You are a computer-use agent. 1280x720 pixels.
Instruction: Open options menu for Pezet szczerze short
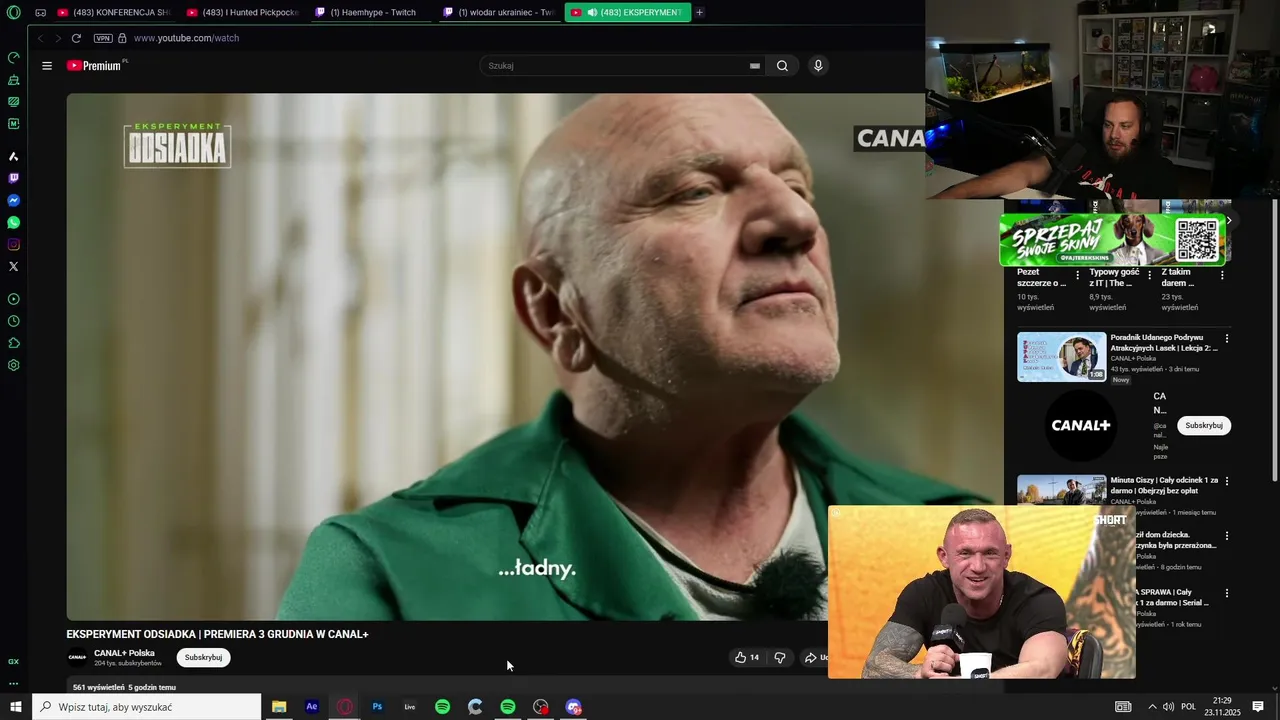pos(1078,275)
